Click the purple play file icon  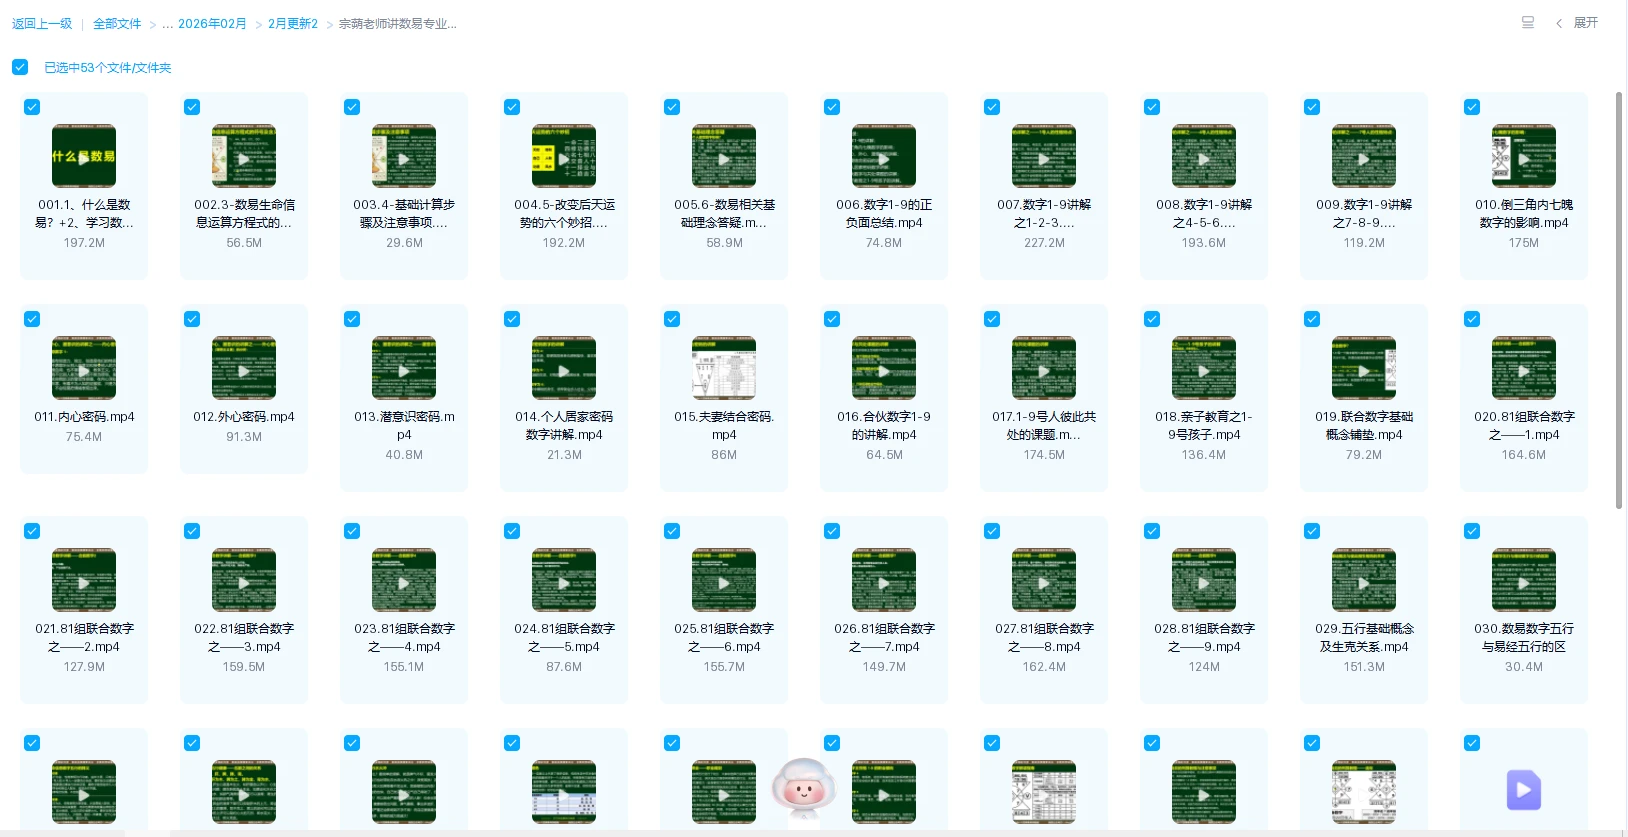click(1523, 790)
